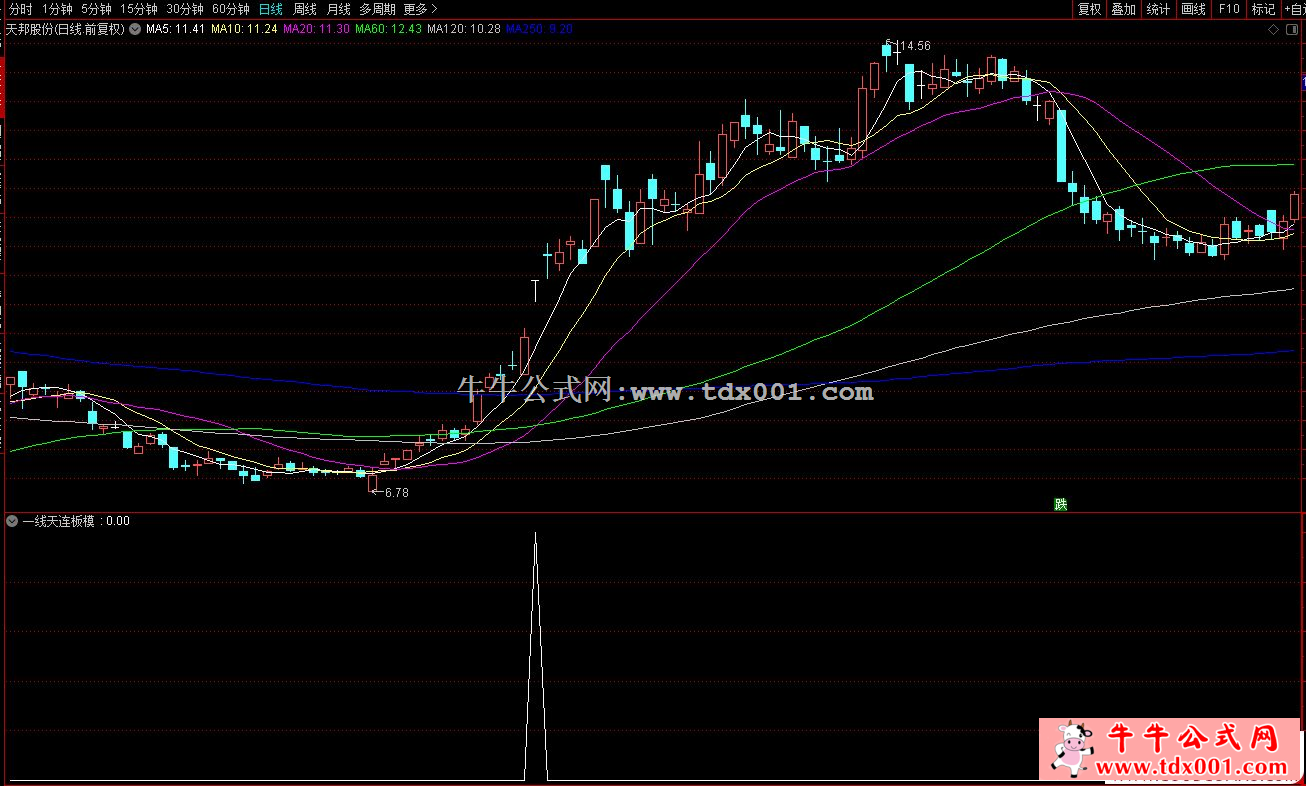Click the diamond icon at chart corner

click(1274, 30)
